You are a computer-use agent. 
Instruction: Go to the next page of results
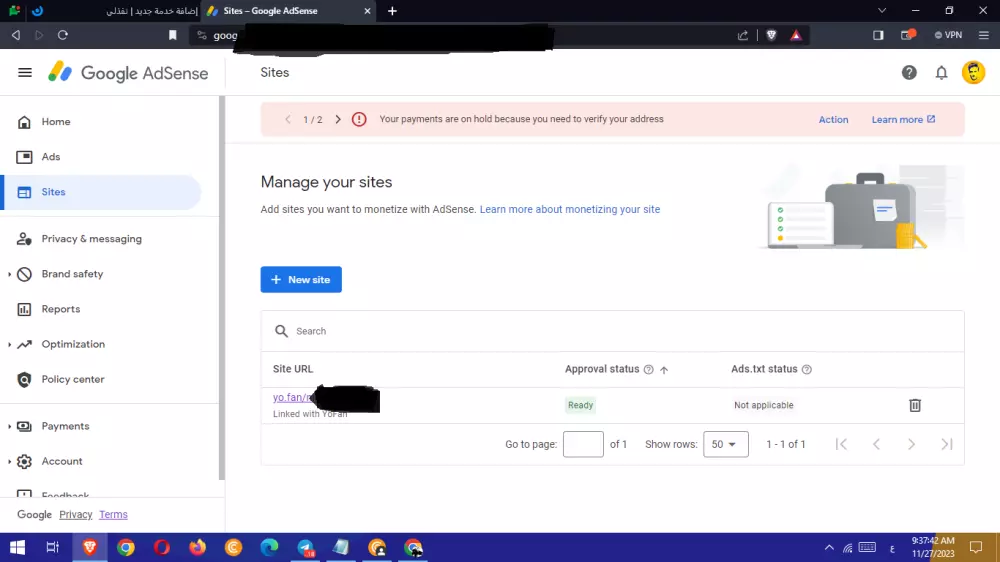pyautogui.click(x=911, y=444)
